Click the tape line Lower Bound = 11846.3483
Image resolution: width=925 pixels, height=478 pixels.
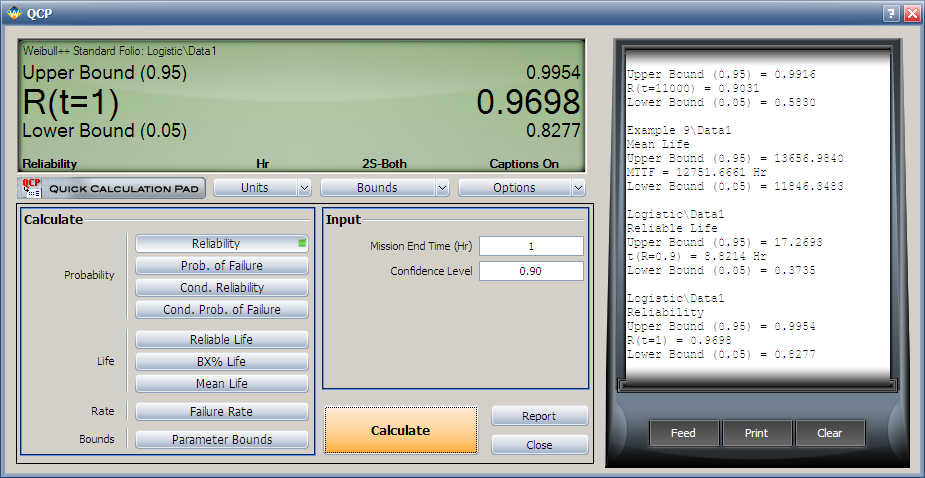(x=735, y=186)
